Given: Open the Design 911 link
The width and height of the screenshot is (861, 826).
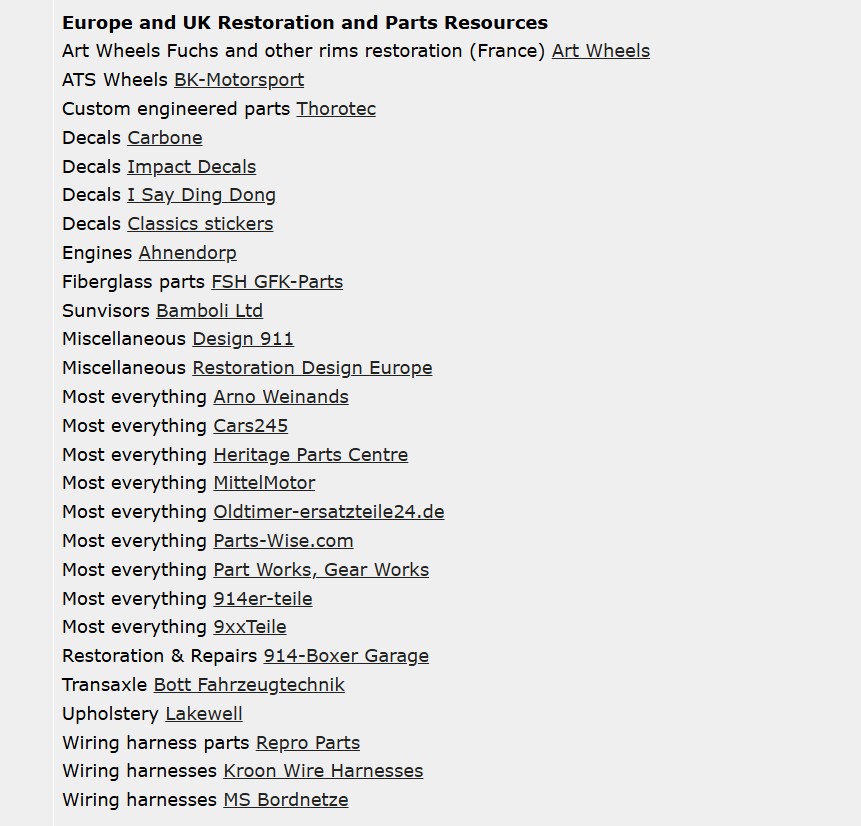Looking at the screenshot, I should coord(243,339).
